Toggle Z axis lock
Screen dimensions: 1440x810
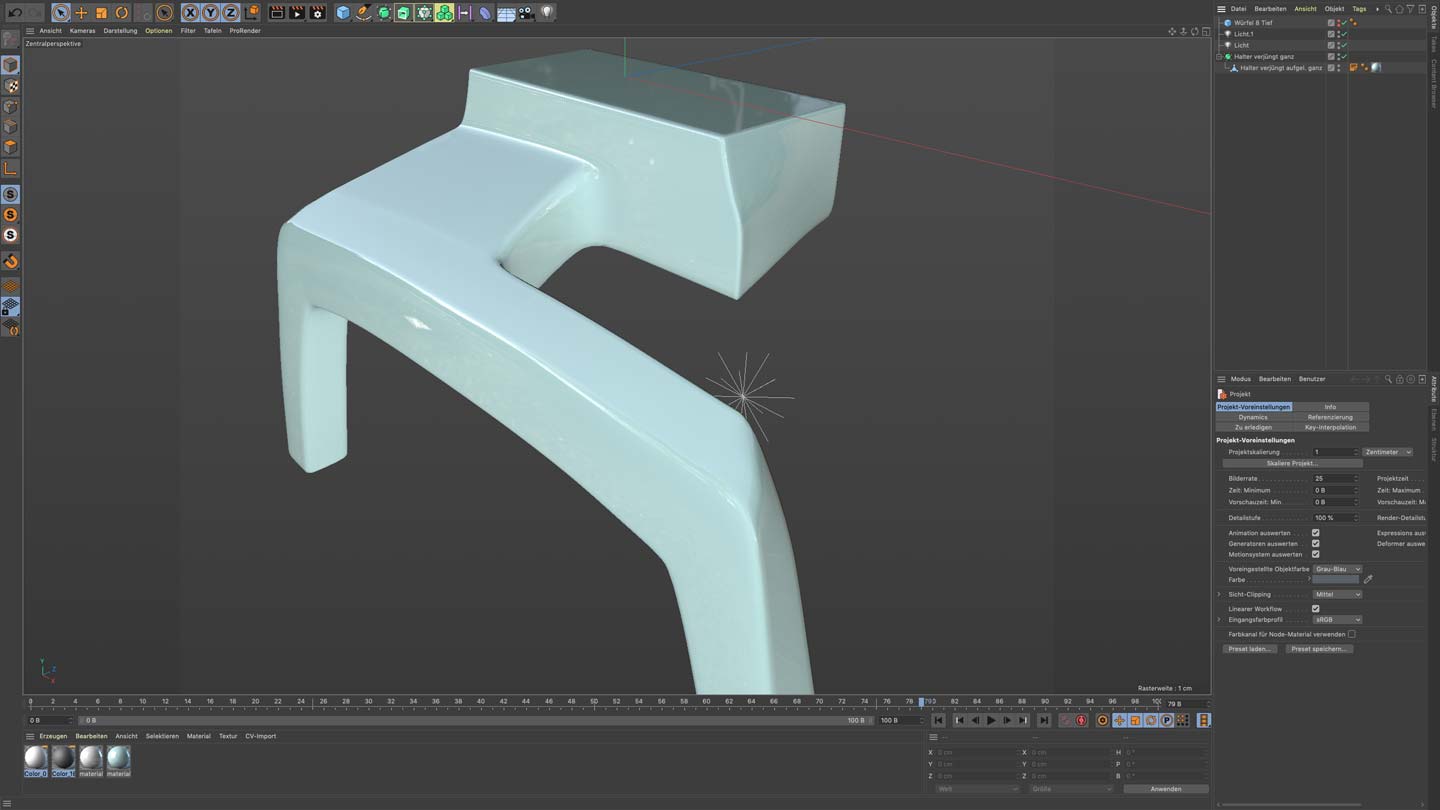click(x=230, y=13)
